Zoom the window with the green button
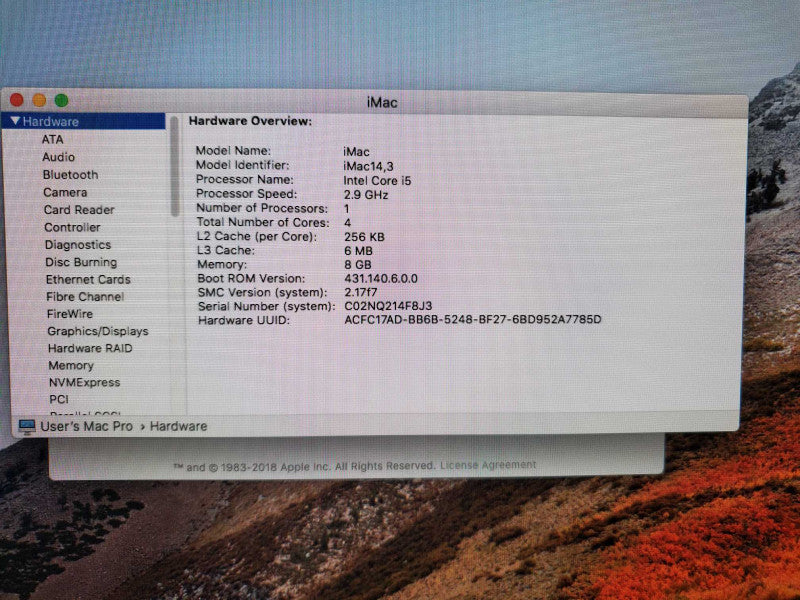 tap(62, 100)
